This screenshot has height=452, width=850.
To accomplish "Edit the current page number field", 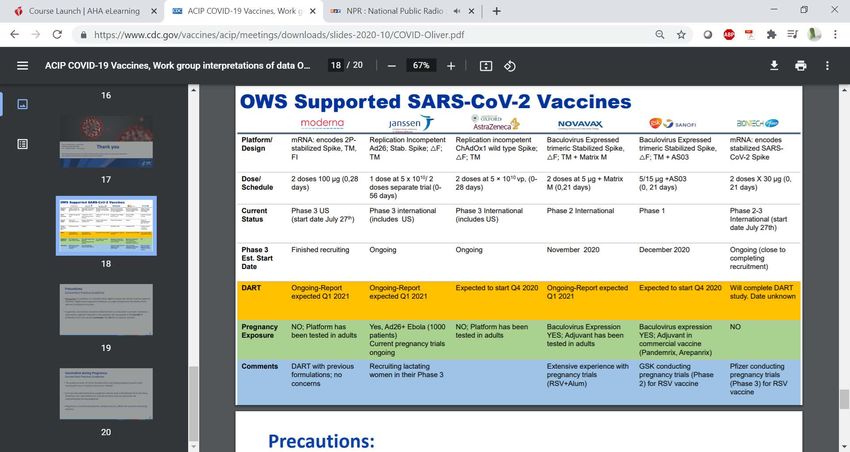I will pyautogui.click(x=336, y=66).
